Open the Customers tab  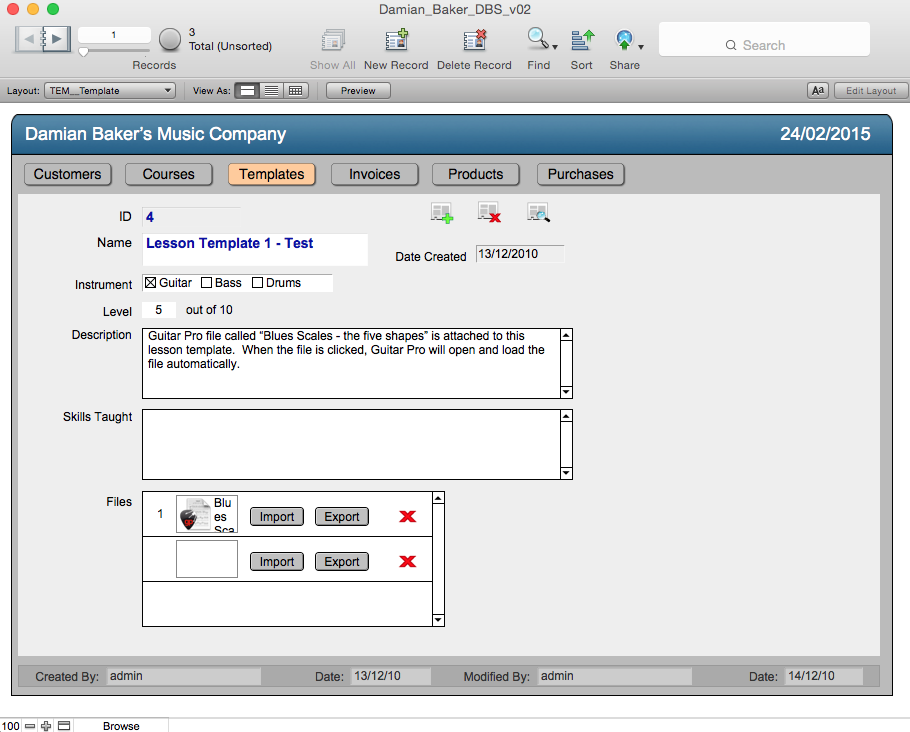[67, 174]
